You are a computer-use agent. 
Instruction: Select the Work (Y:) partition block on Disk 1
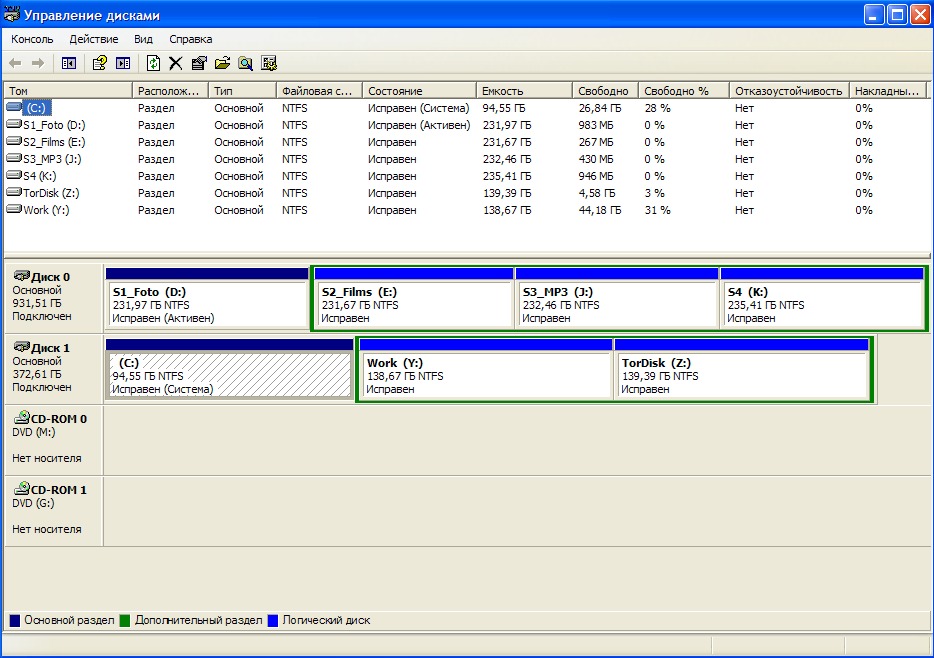point(485,375)
